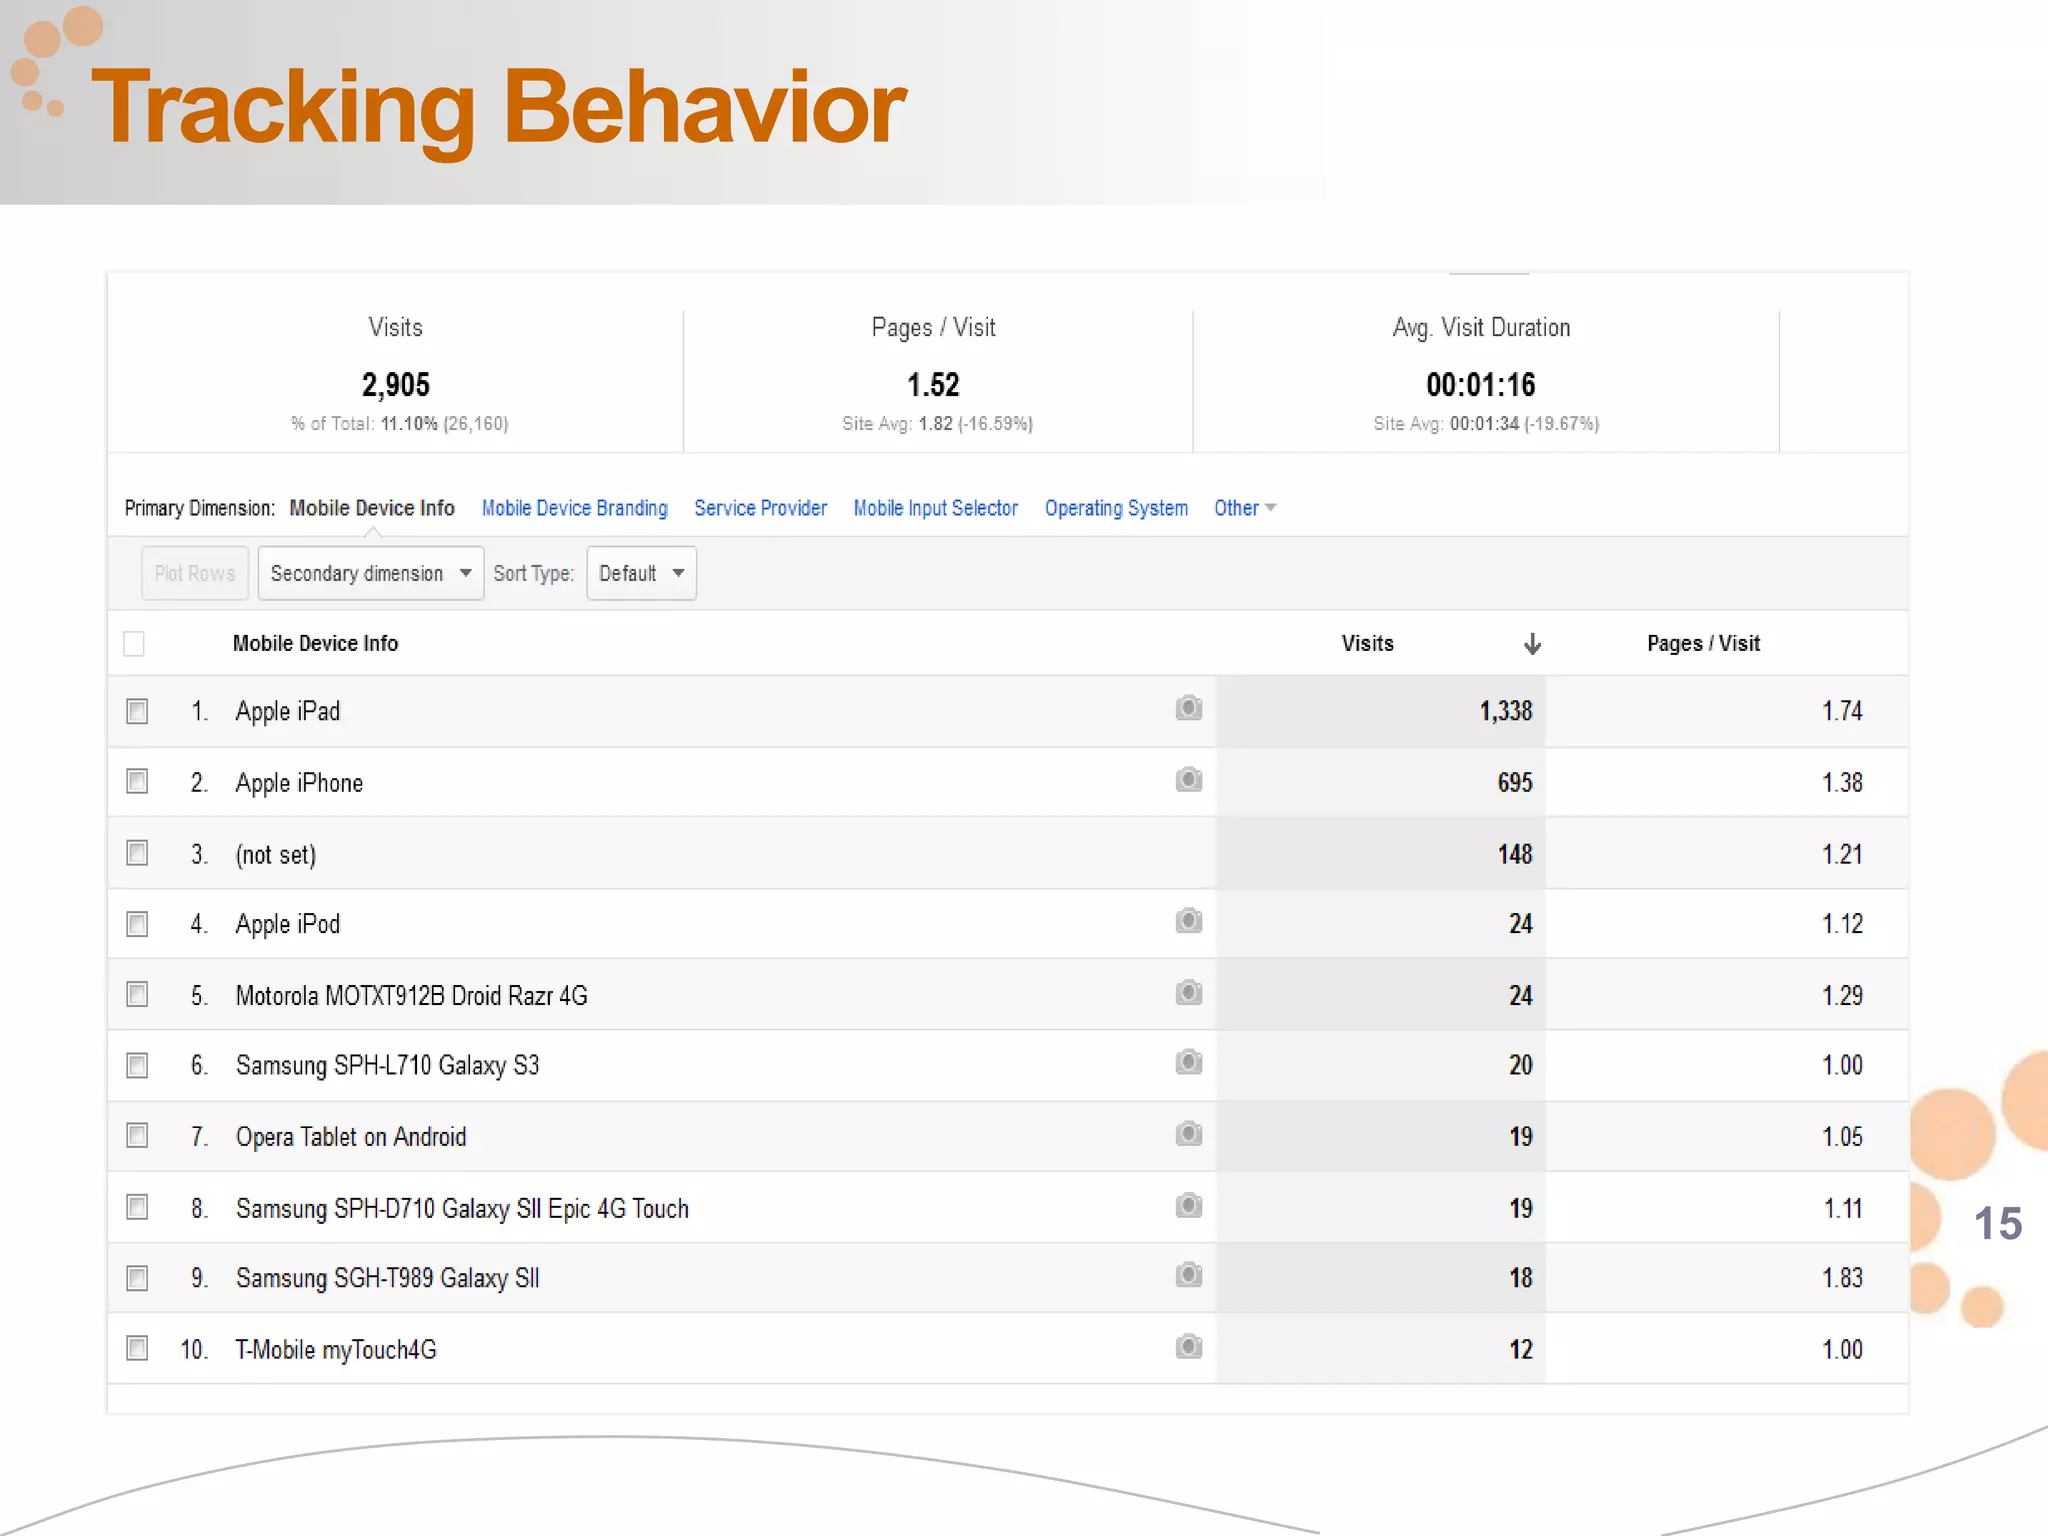This screenshot has width=2048, height=1536.
Task: Click Samsung SGH-T989 Galaxy SII entry
Action: pos(388,1278)
